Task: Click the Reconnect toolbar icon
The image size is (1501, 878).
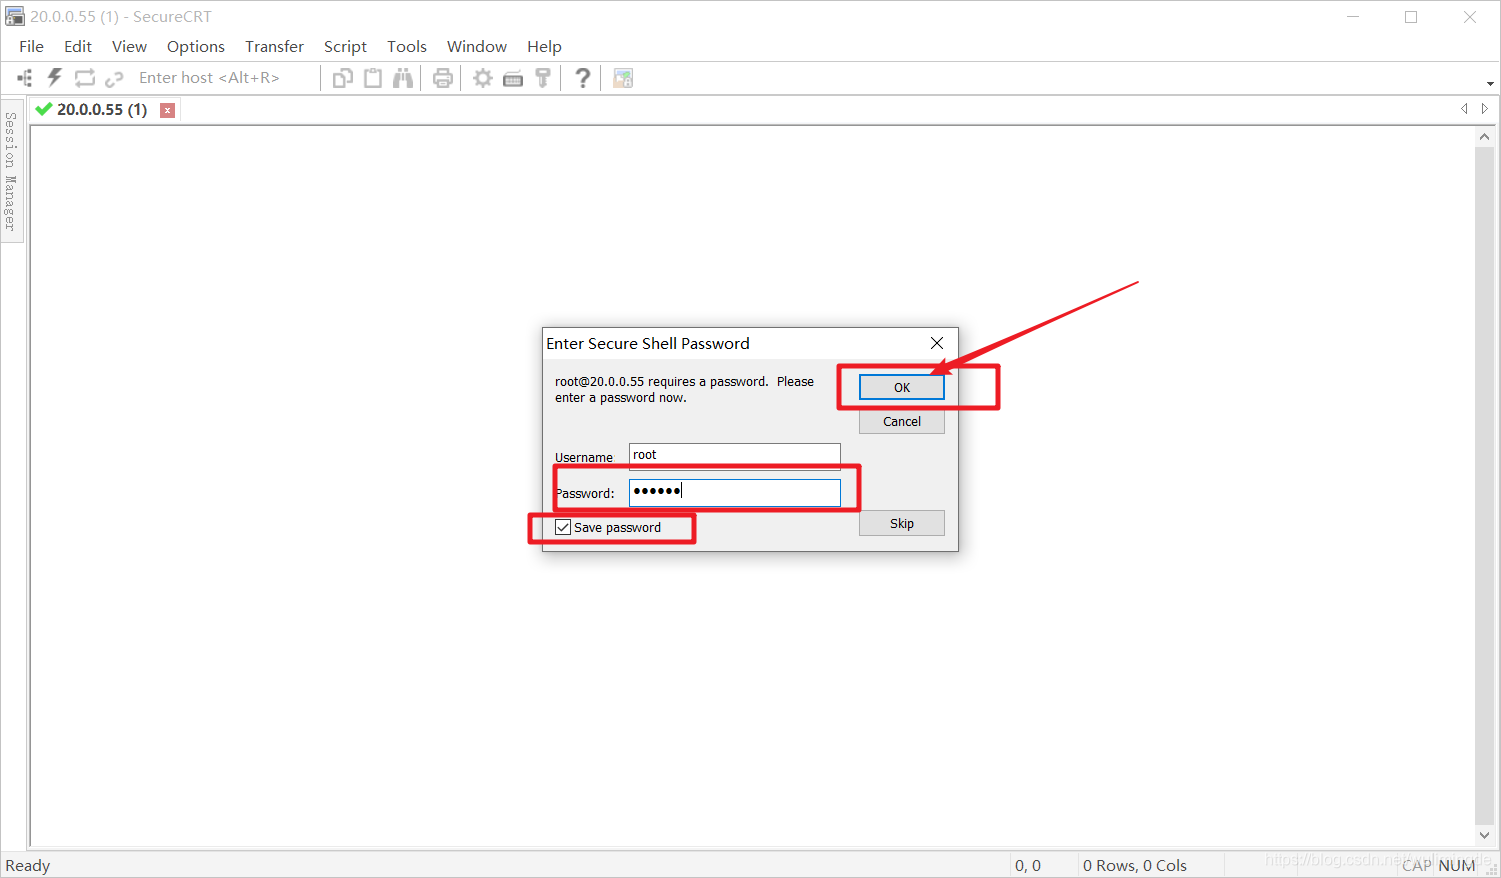Action: point(85,78)
